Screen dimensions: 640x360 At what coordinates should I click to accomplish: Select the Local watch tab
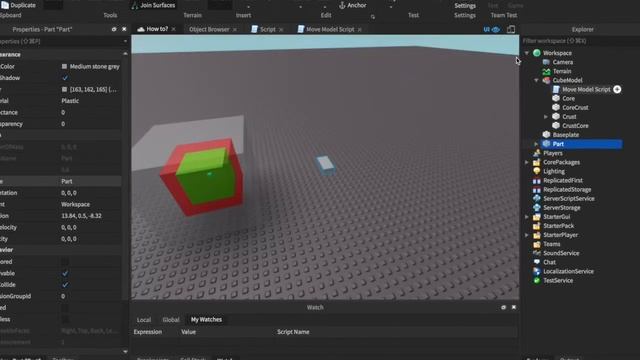point(144,320)
